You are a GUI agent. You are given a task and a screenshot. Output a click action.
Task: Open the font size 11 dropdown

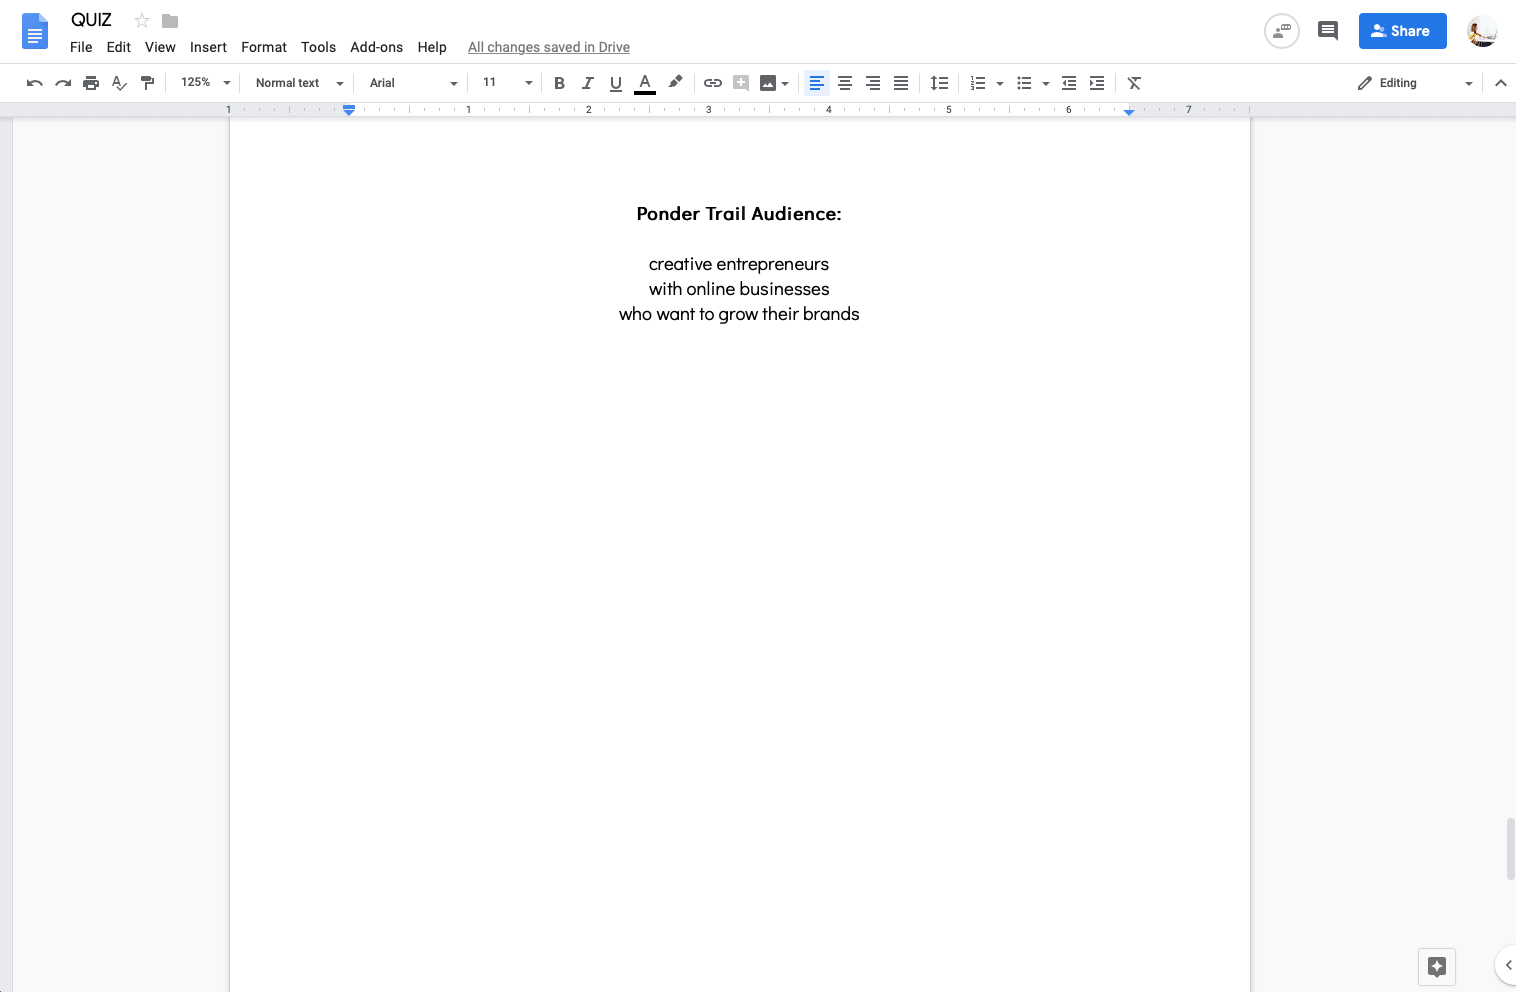click(x=507, y=83)
